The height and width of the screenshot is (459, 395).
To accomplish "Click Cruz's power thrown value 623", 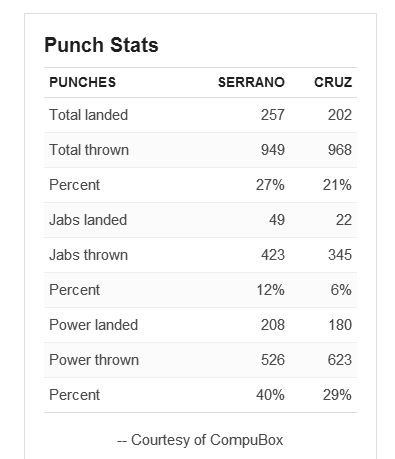I will coord(340,360).
